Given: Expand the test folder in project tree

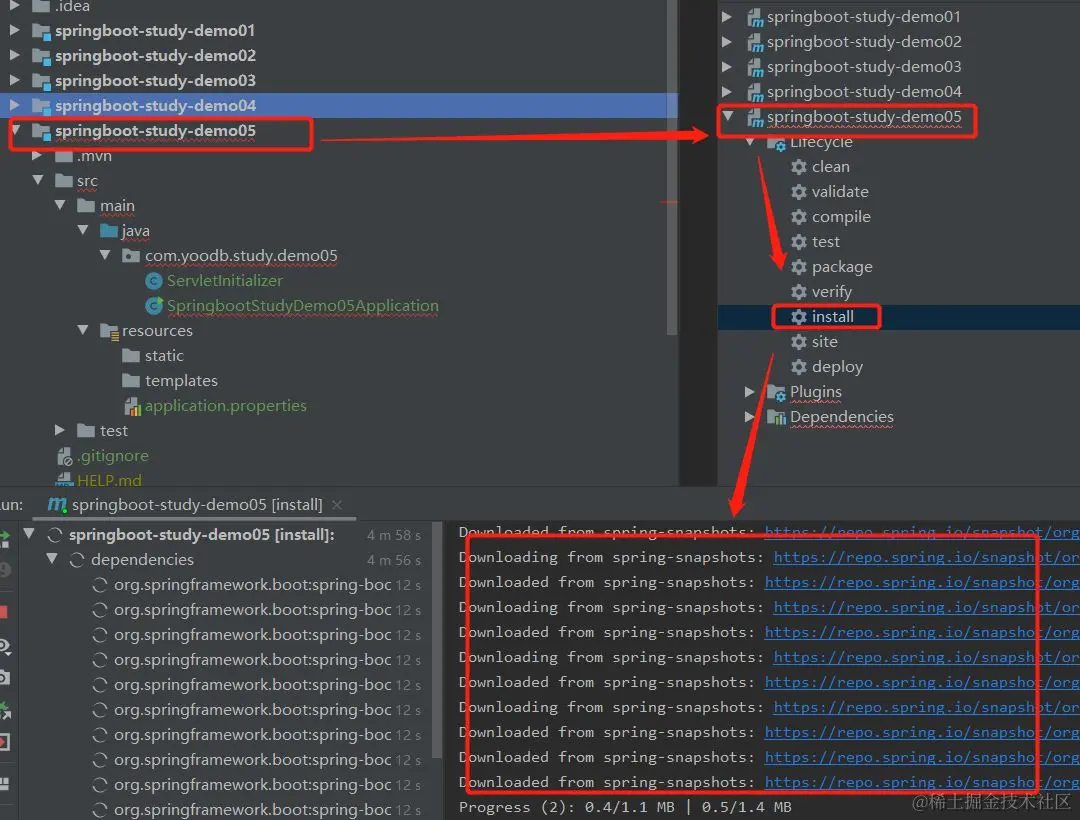Looking at the screenshot, I should [x=60, y=430].
